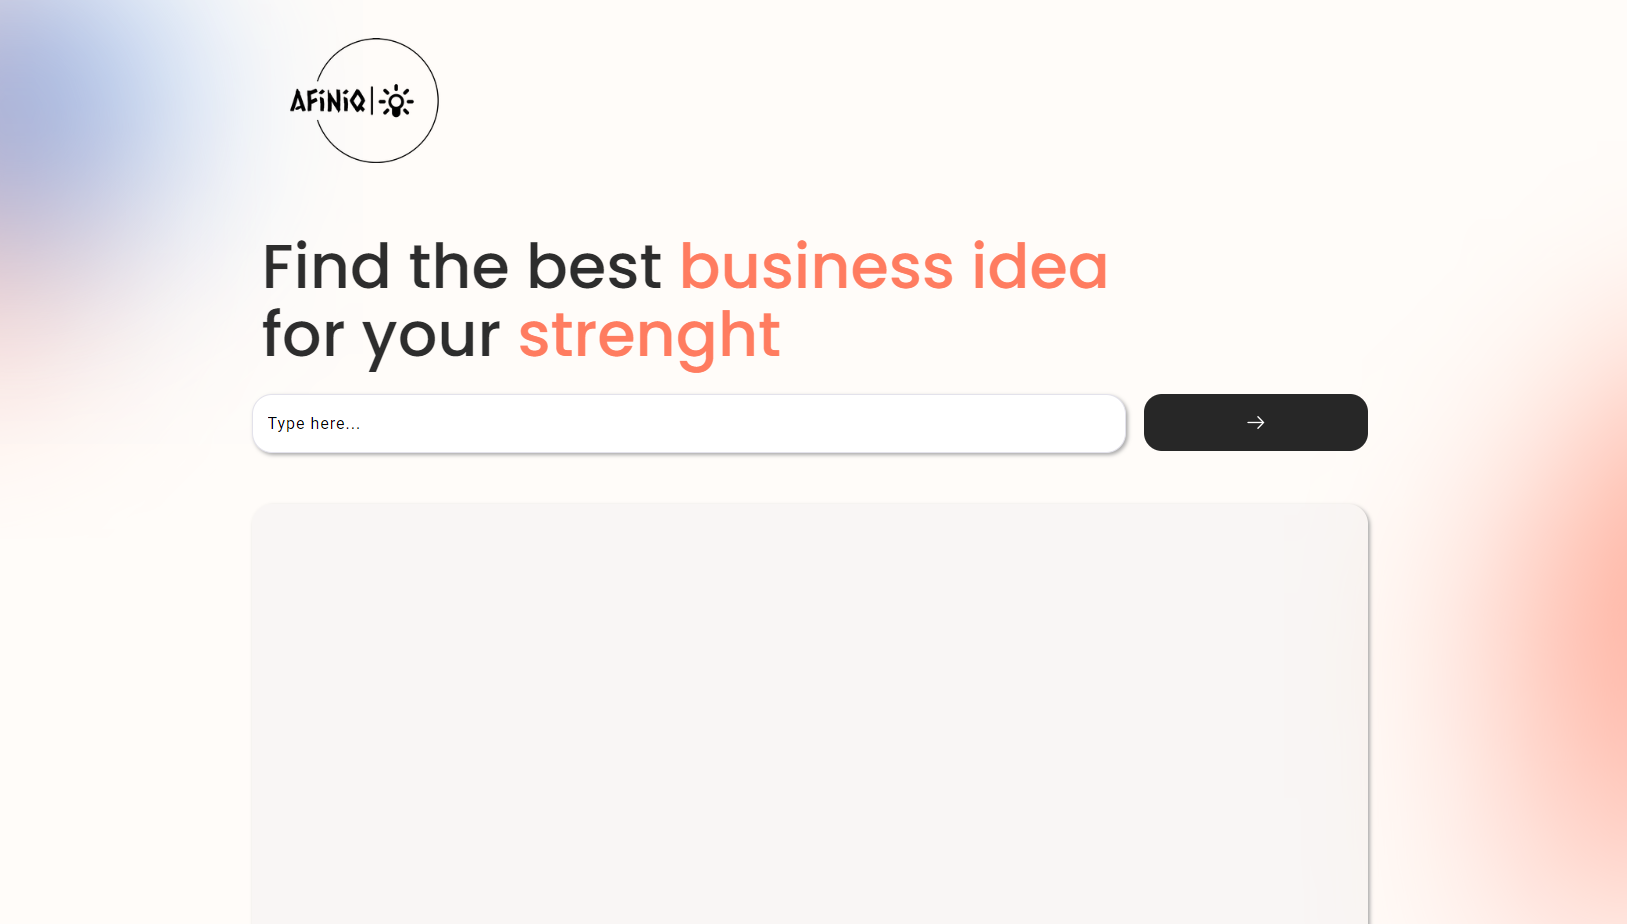Screen dimensions: 1627x924
Task: Click the word "your" in the headline
Action: (431, 337)
